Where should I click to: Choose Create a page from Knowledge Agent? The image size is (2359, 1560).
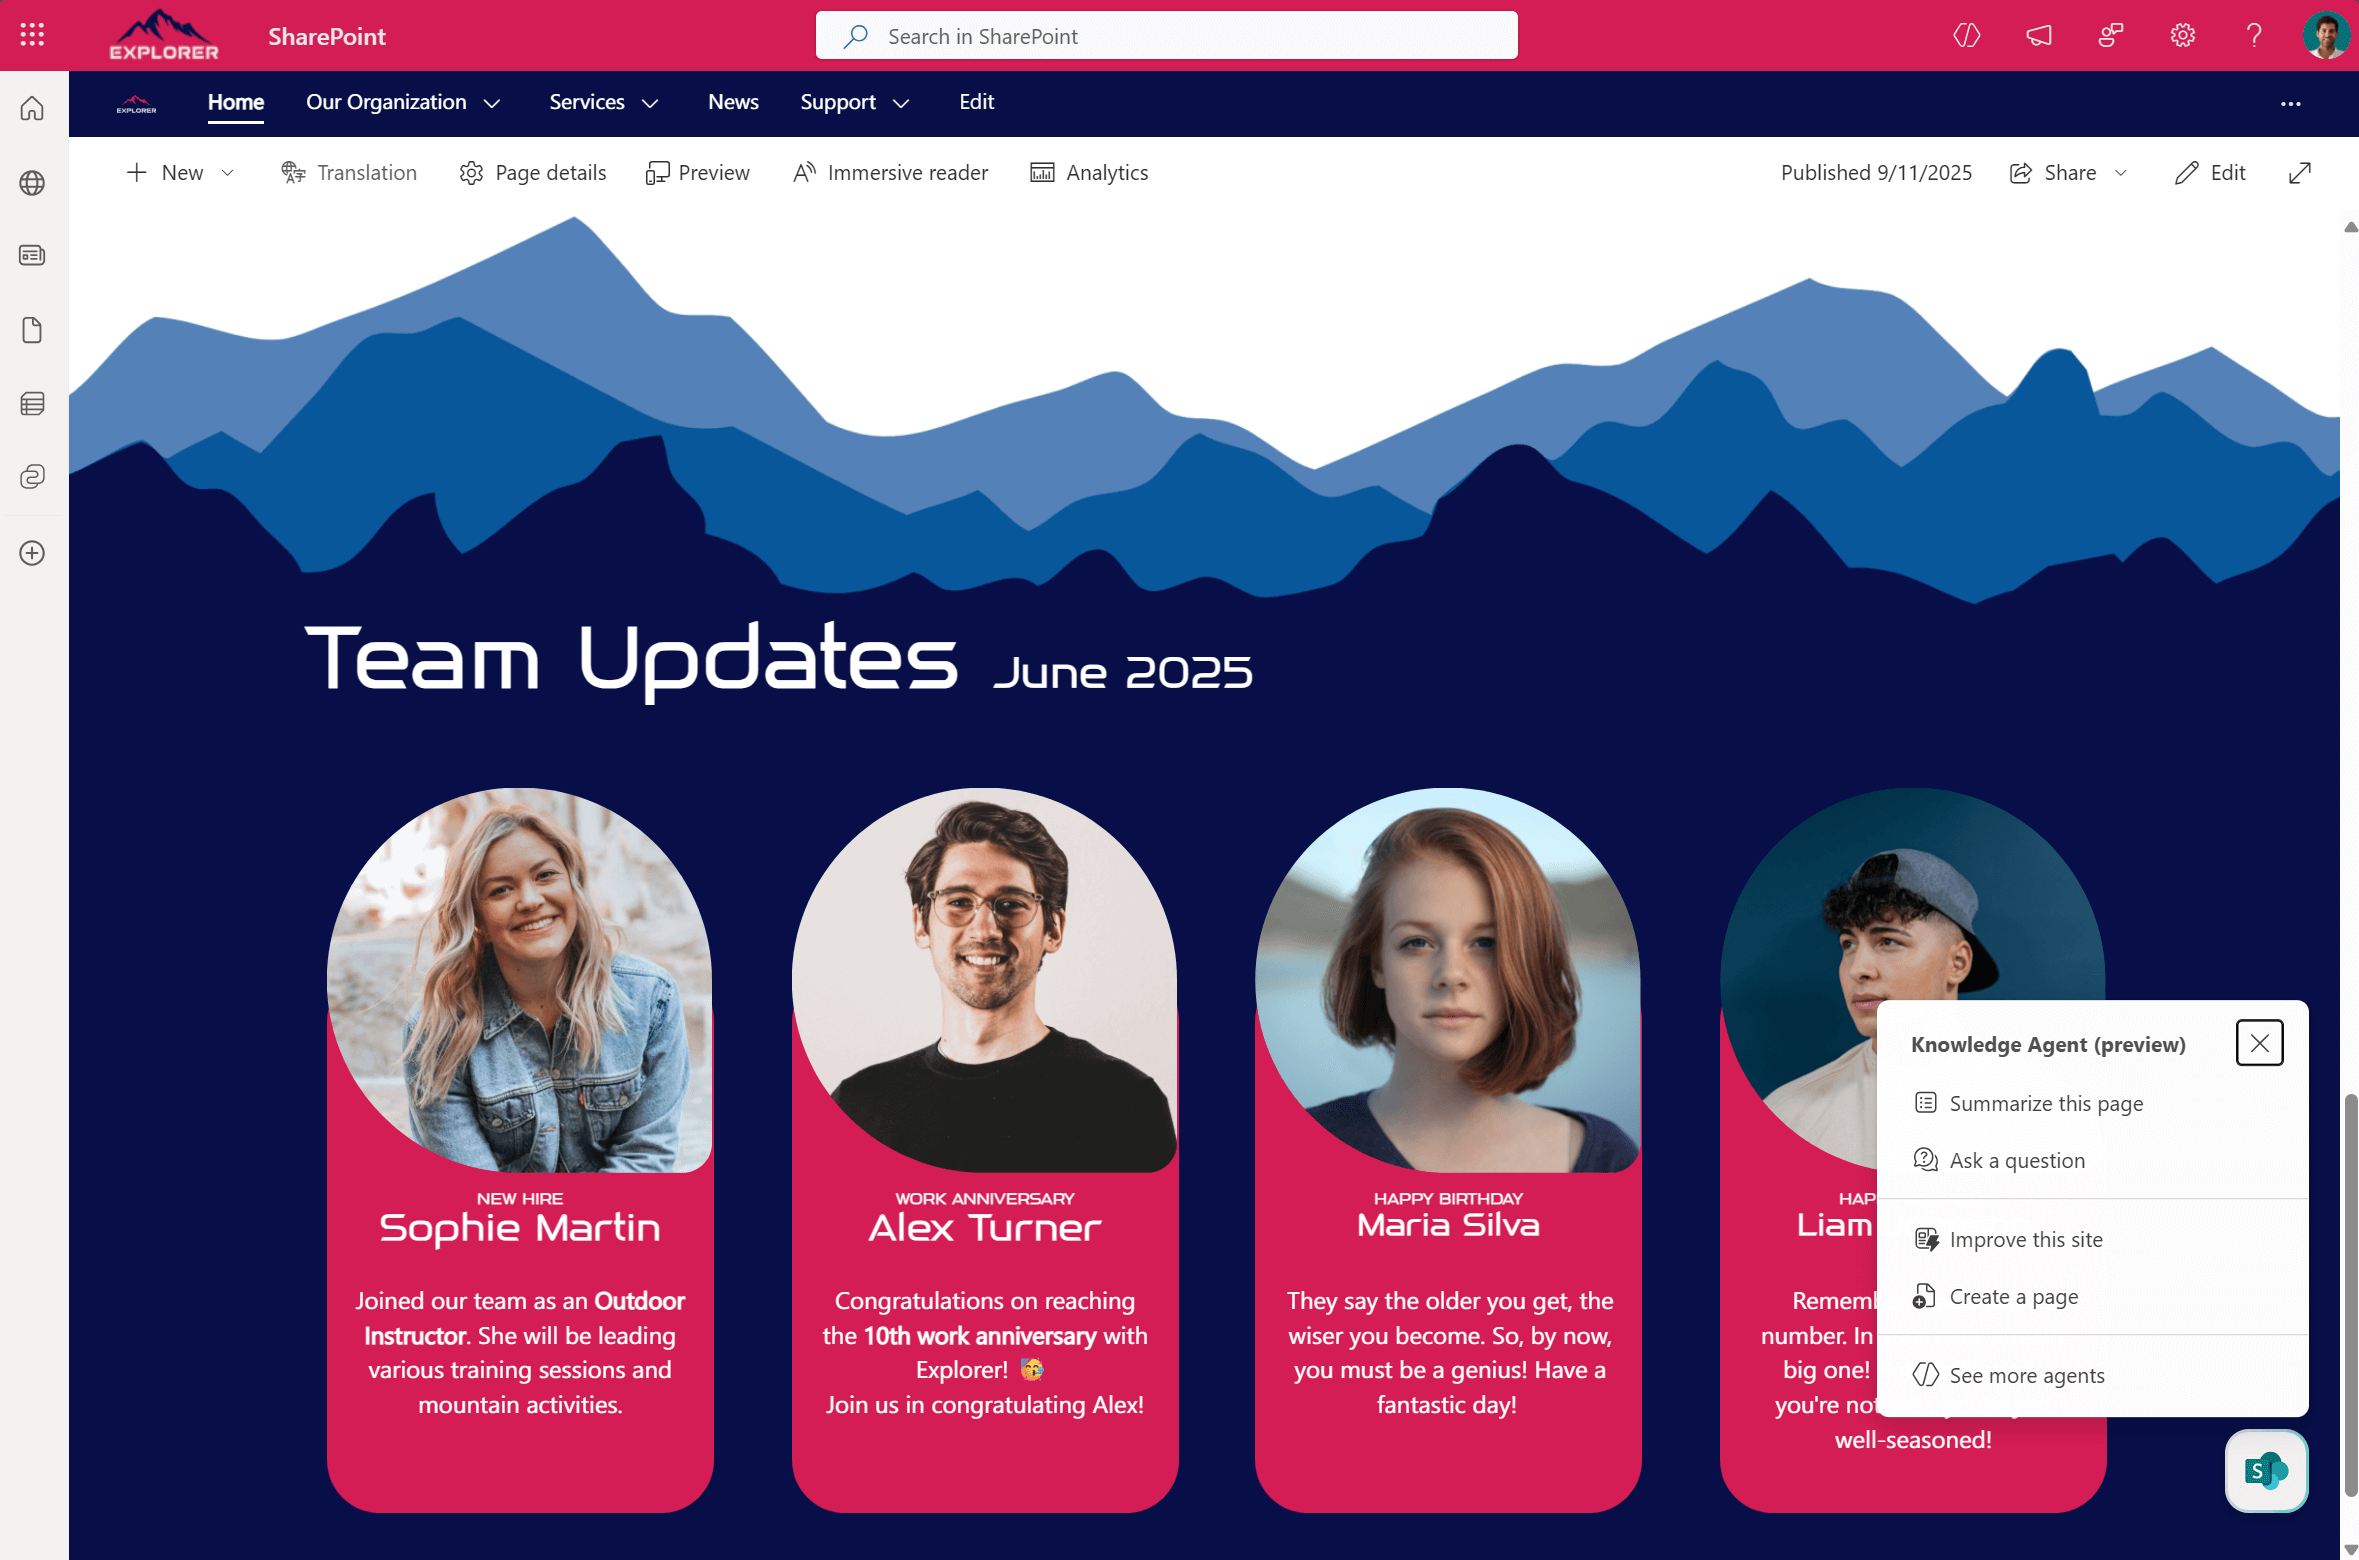(2013, 1296)
